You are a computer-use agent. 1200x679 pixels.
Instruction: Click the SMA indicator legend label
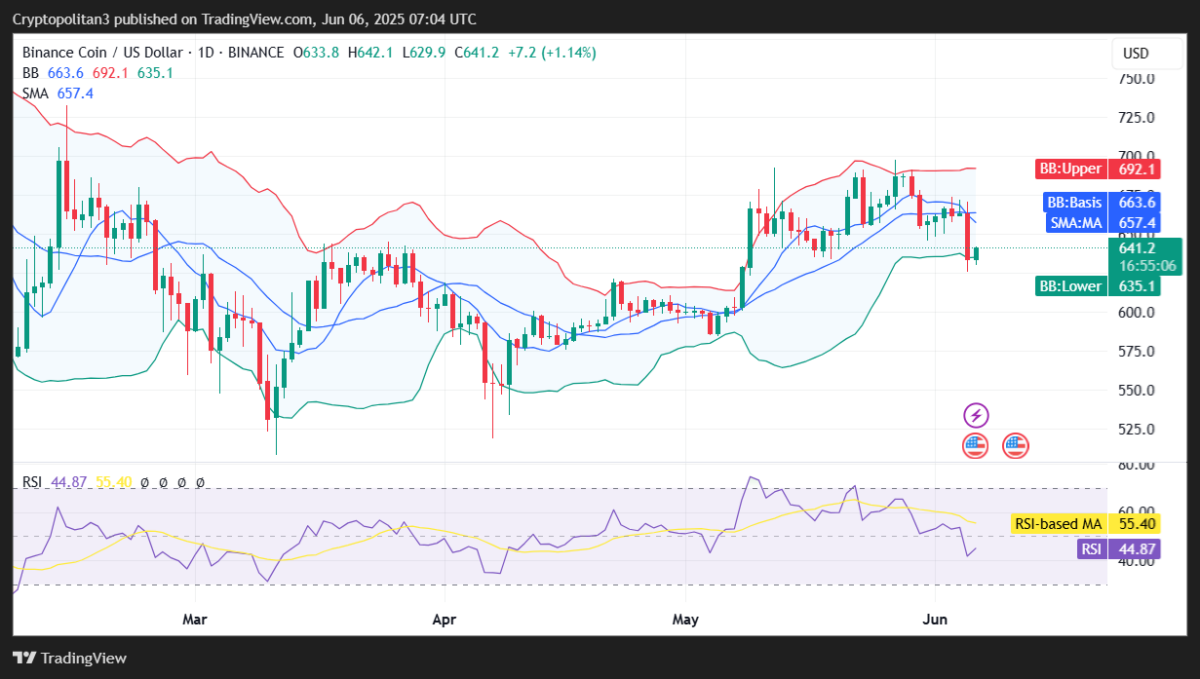click(x=37, y=93)
